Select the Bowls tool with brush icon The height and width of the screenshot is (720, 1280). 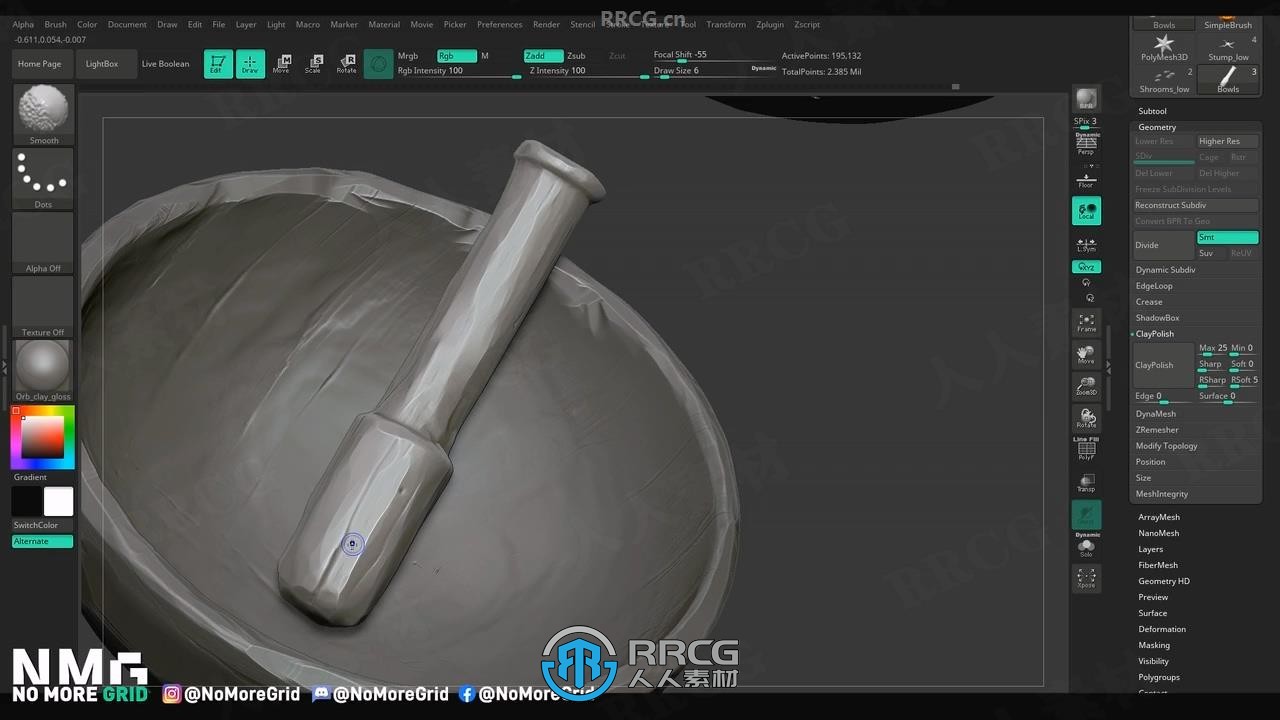coord(1228,80)
